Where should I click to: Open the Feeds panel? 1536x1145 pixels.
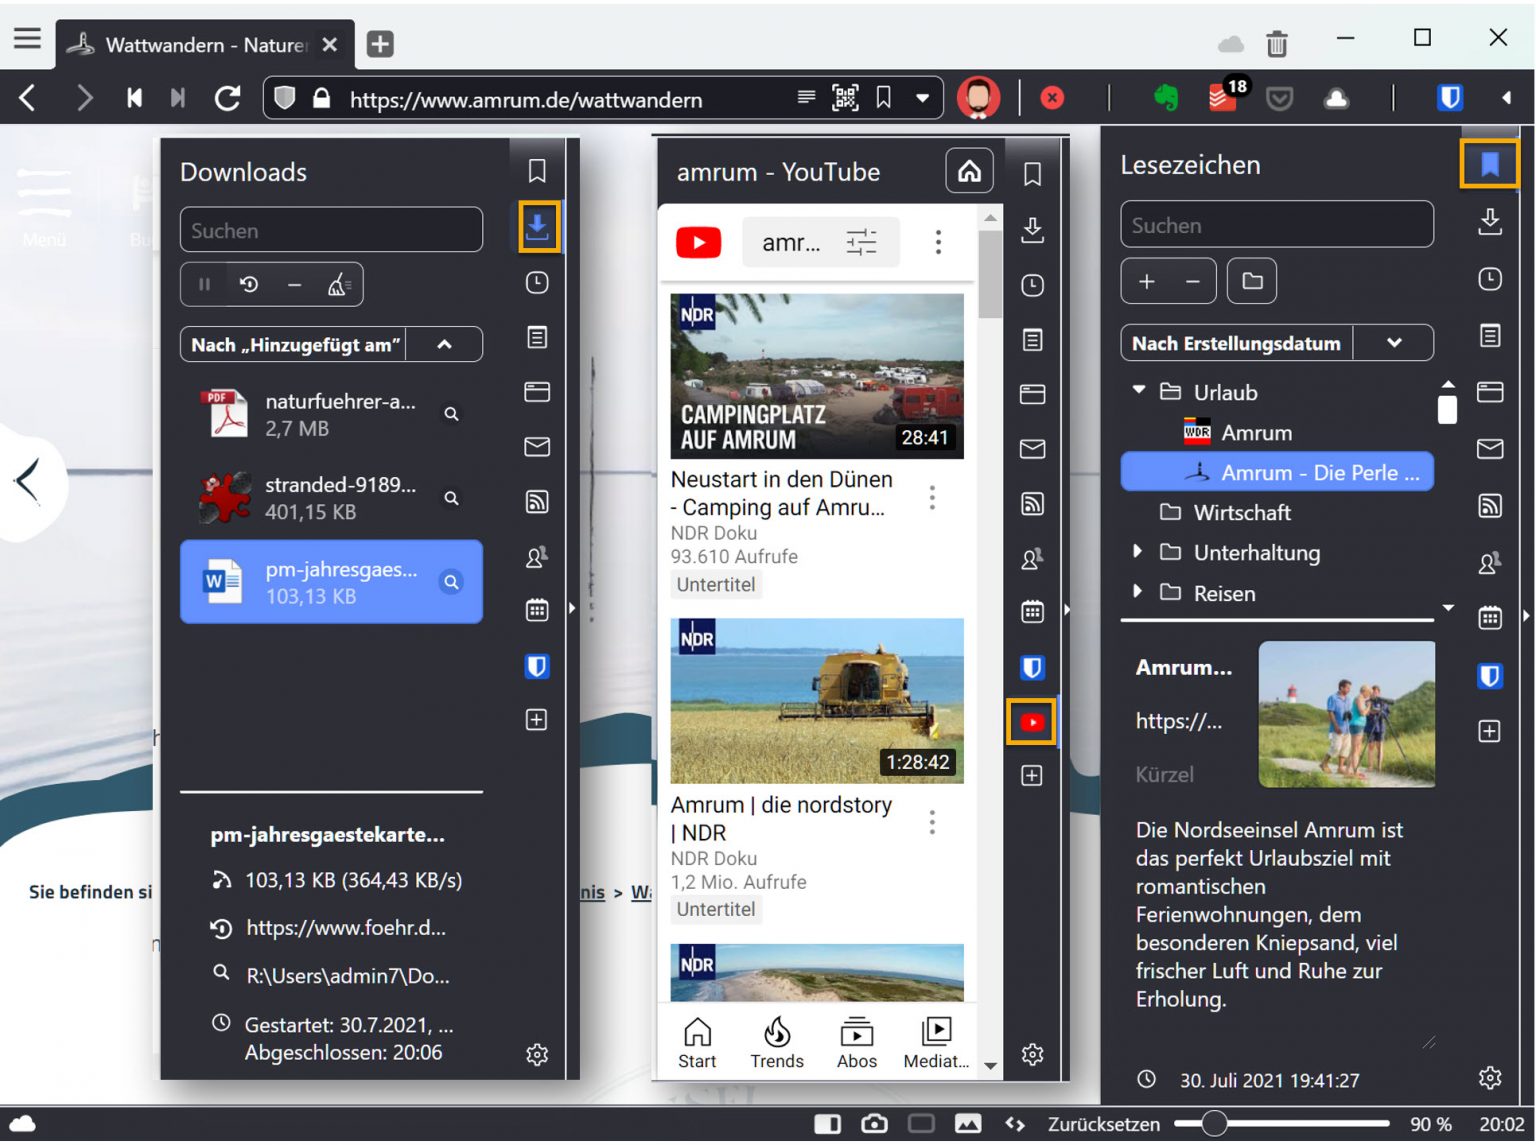[x=1489, y=505]
